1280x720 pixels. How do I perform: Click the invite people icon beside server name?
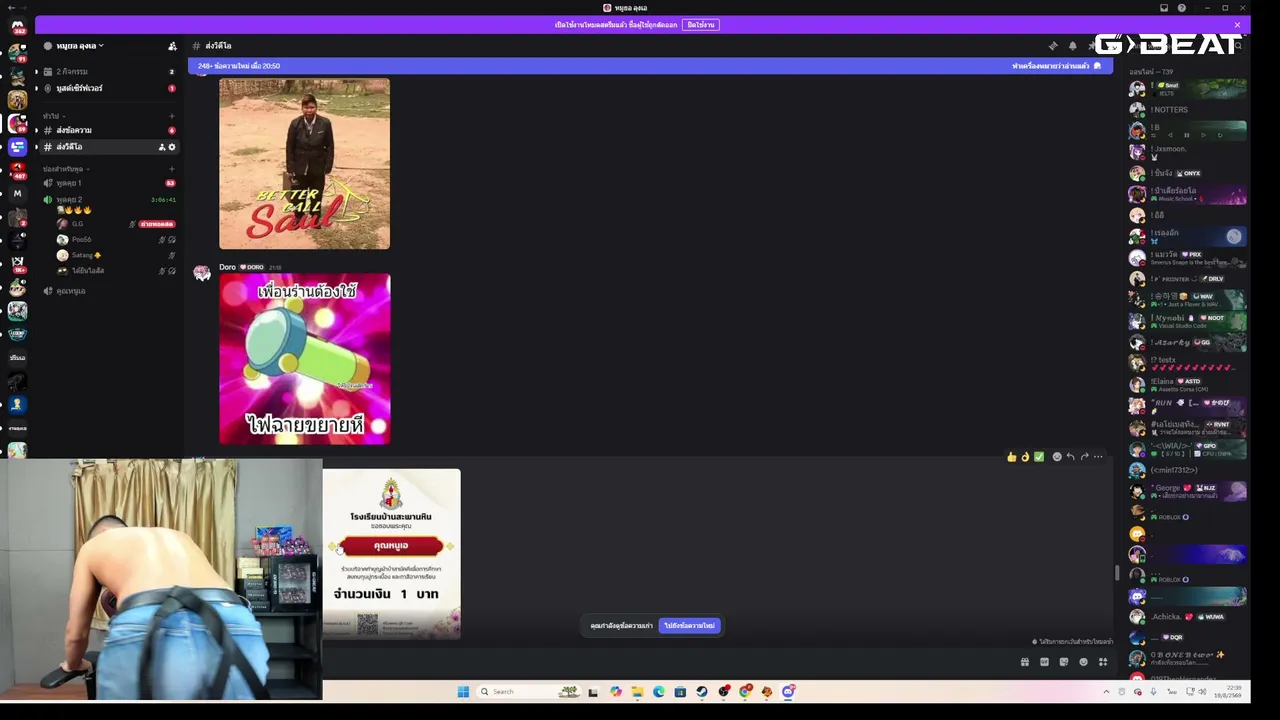point(172,46)
